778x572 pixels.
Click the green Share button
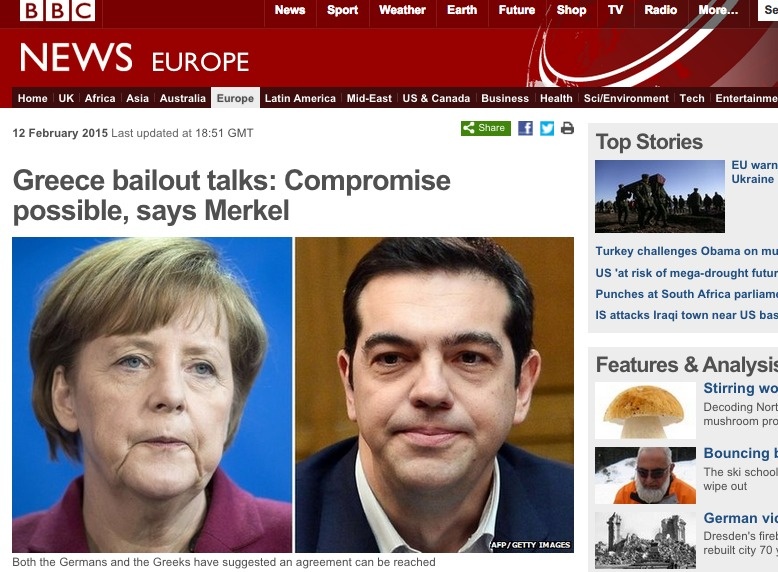pyautogui.click(x=486, y=128)
